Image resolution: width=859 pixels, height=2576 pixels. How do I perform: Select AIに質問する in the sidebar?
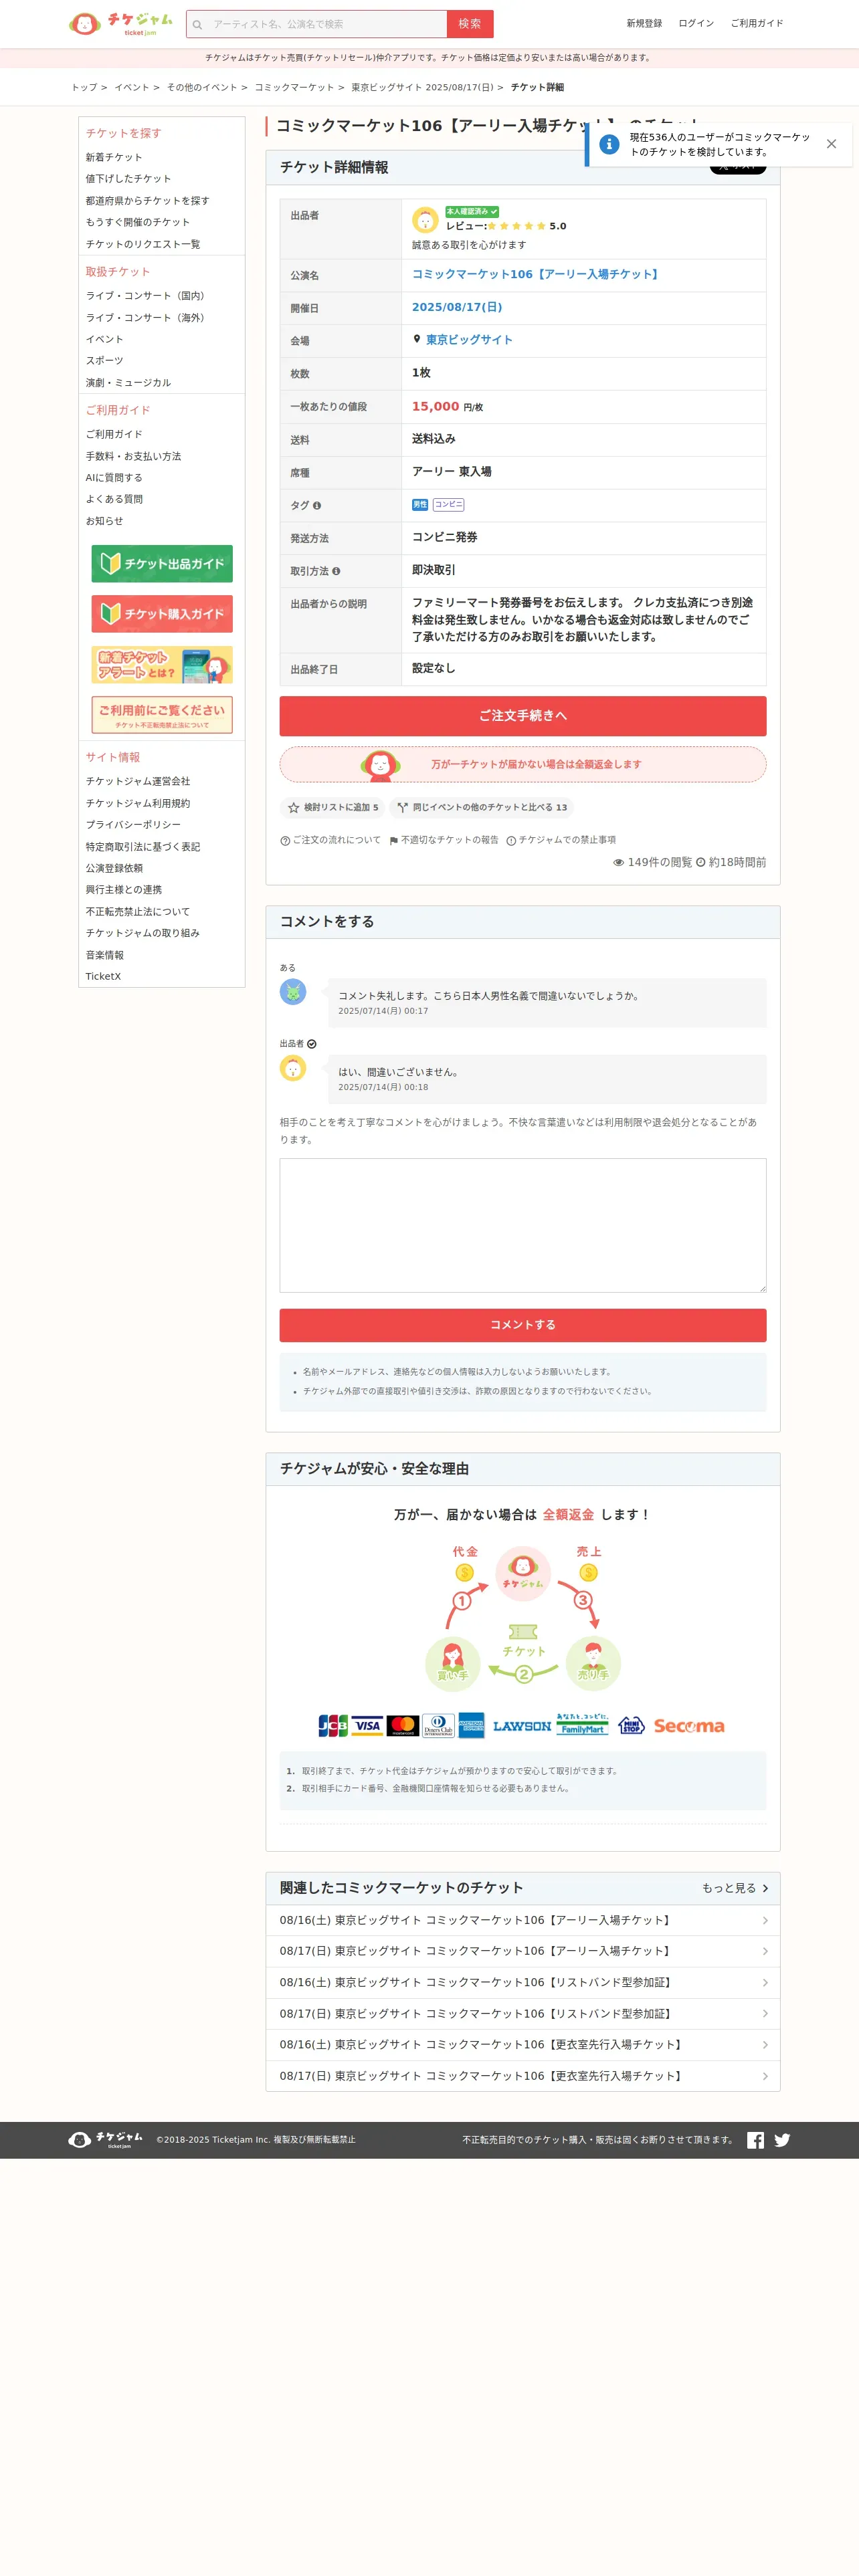[x=114, y=478]
